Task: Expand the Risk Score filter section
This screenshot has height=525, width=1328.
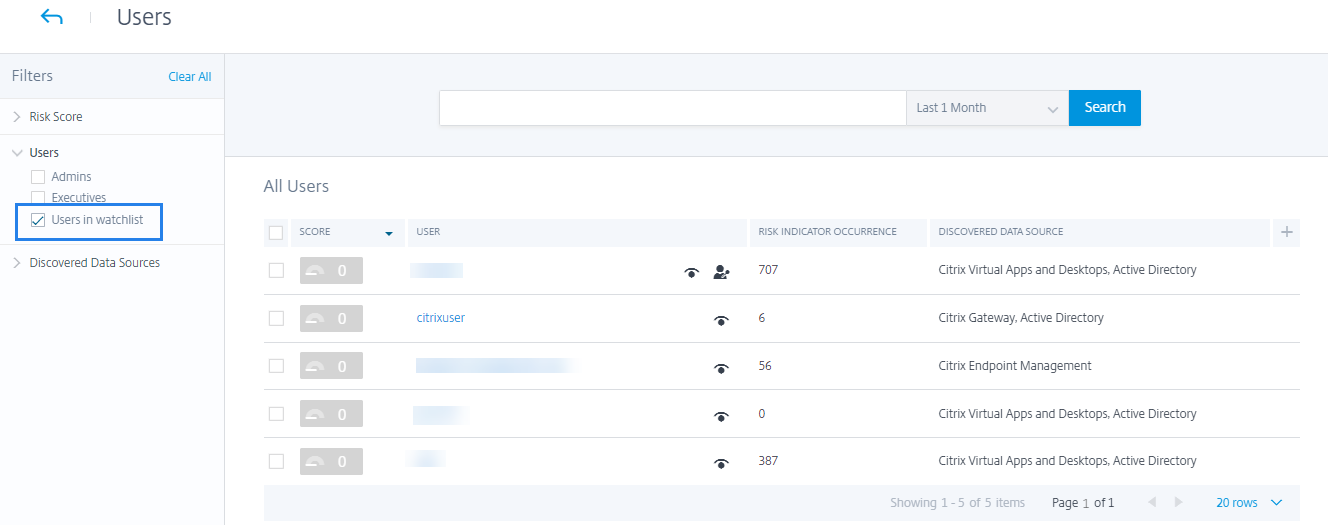Action: (x=17, y=117)
